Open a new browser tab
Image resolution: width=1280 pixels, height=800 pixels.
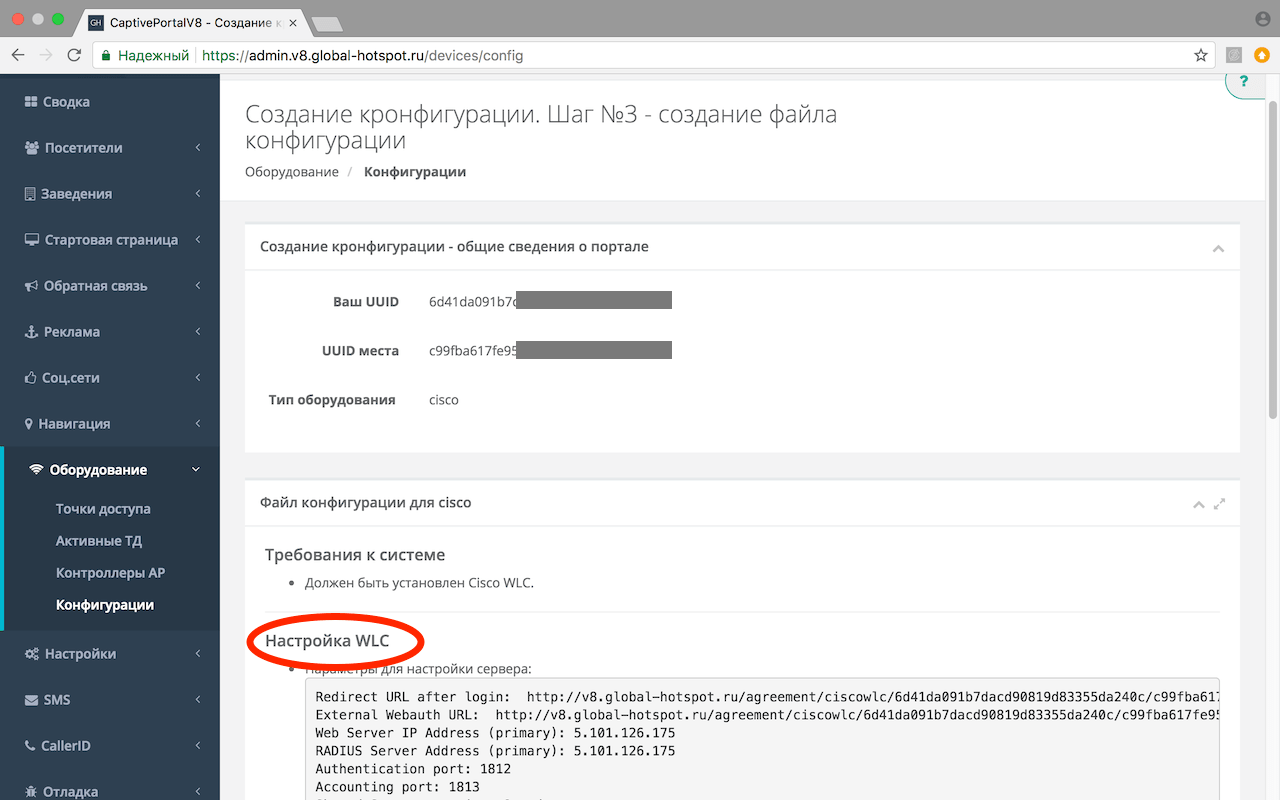tap(327, 23)
